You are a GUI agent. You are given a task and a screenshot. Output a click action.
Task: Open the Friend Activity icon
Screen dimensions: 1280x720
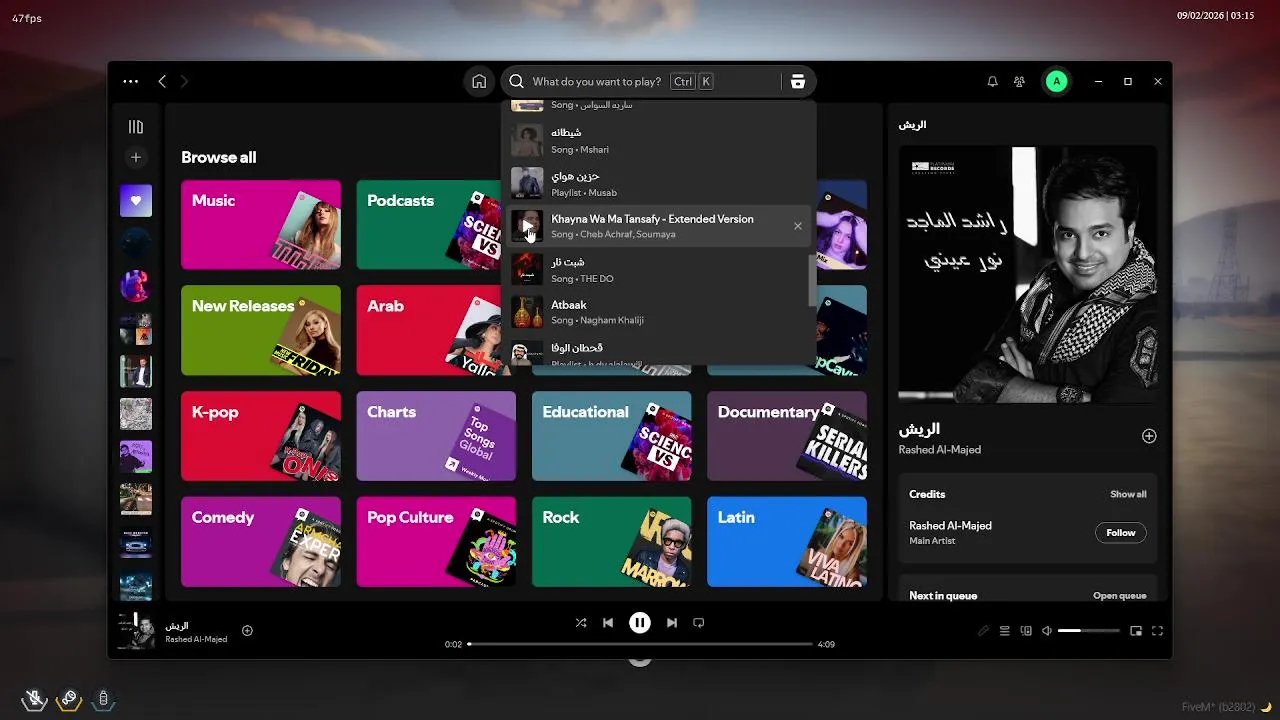1019,82
